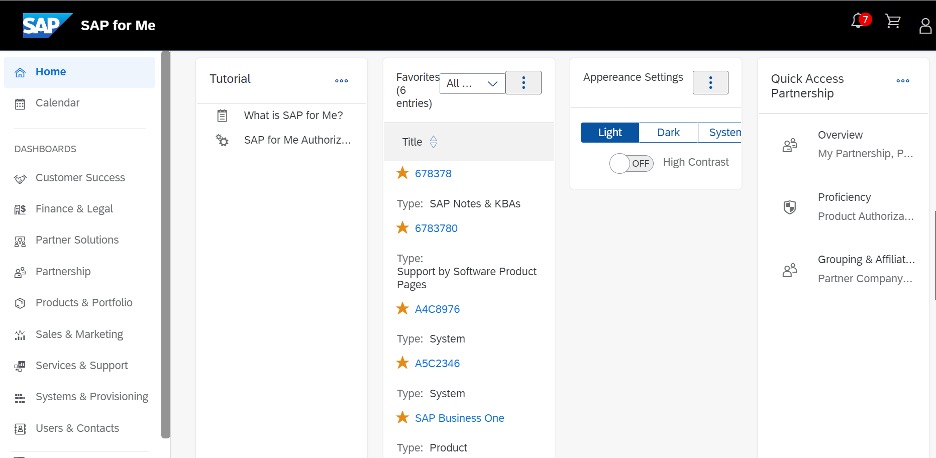Click the Home house icon
The height and width of the screenshot is (458, 936).
point(20,72)
